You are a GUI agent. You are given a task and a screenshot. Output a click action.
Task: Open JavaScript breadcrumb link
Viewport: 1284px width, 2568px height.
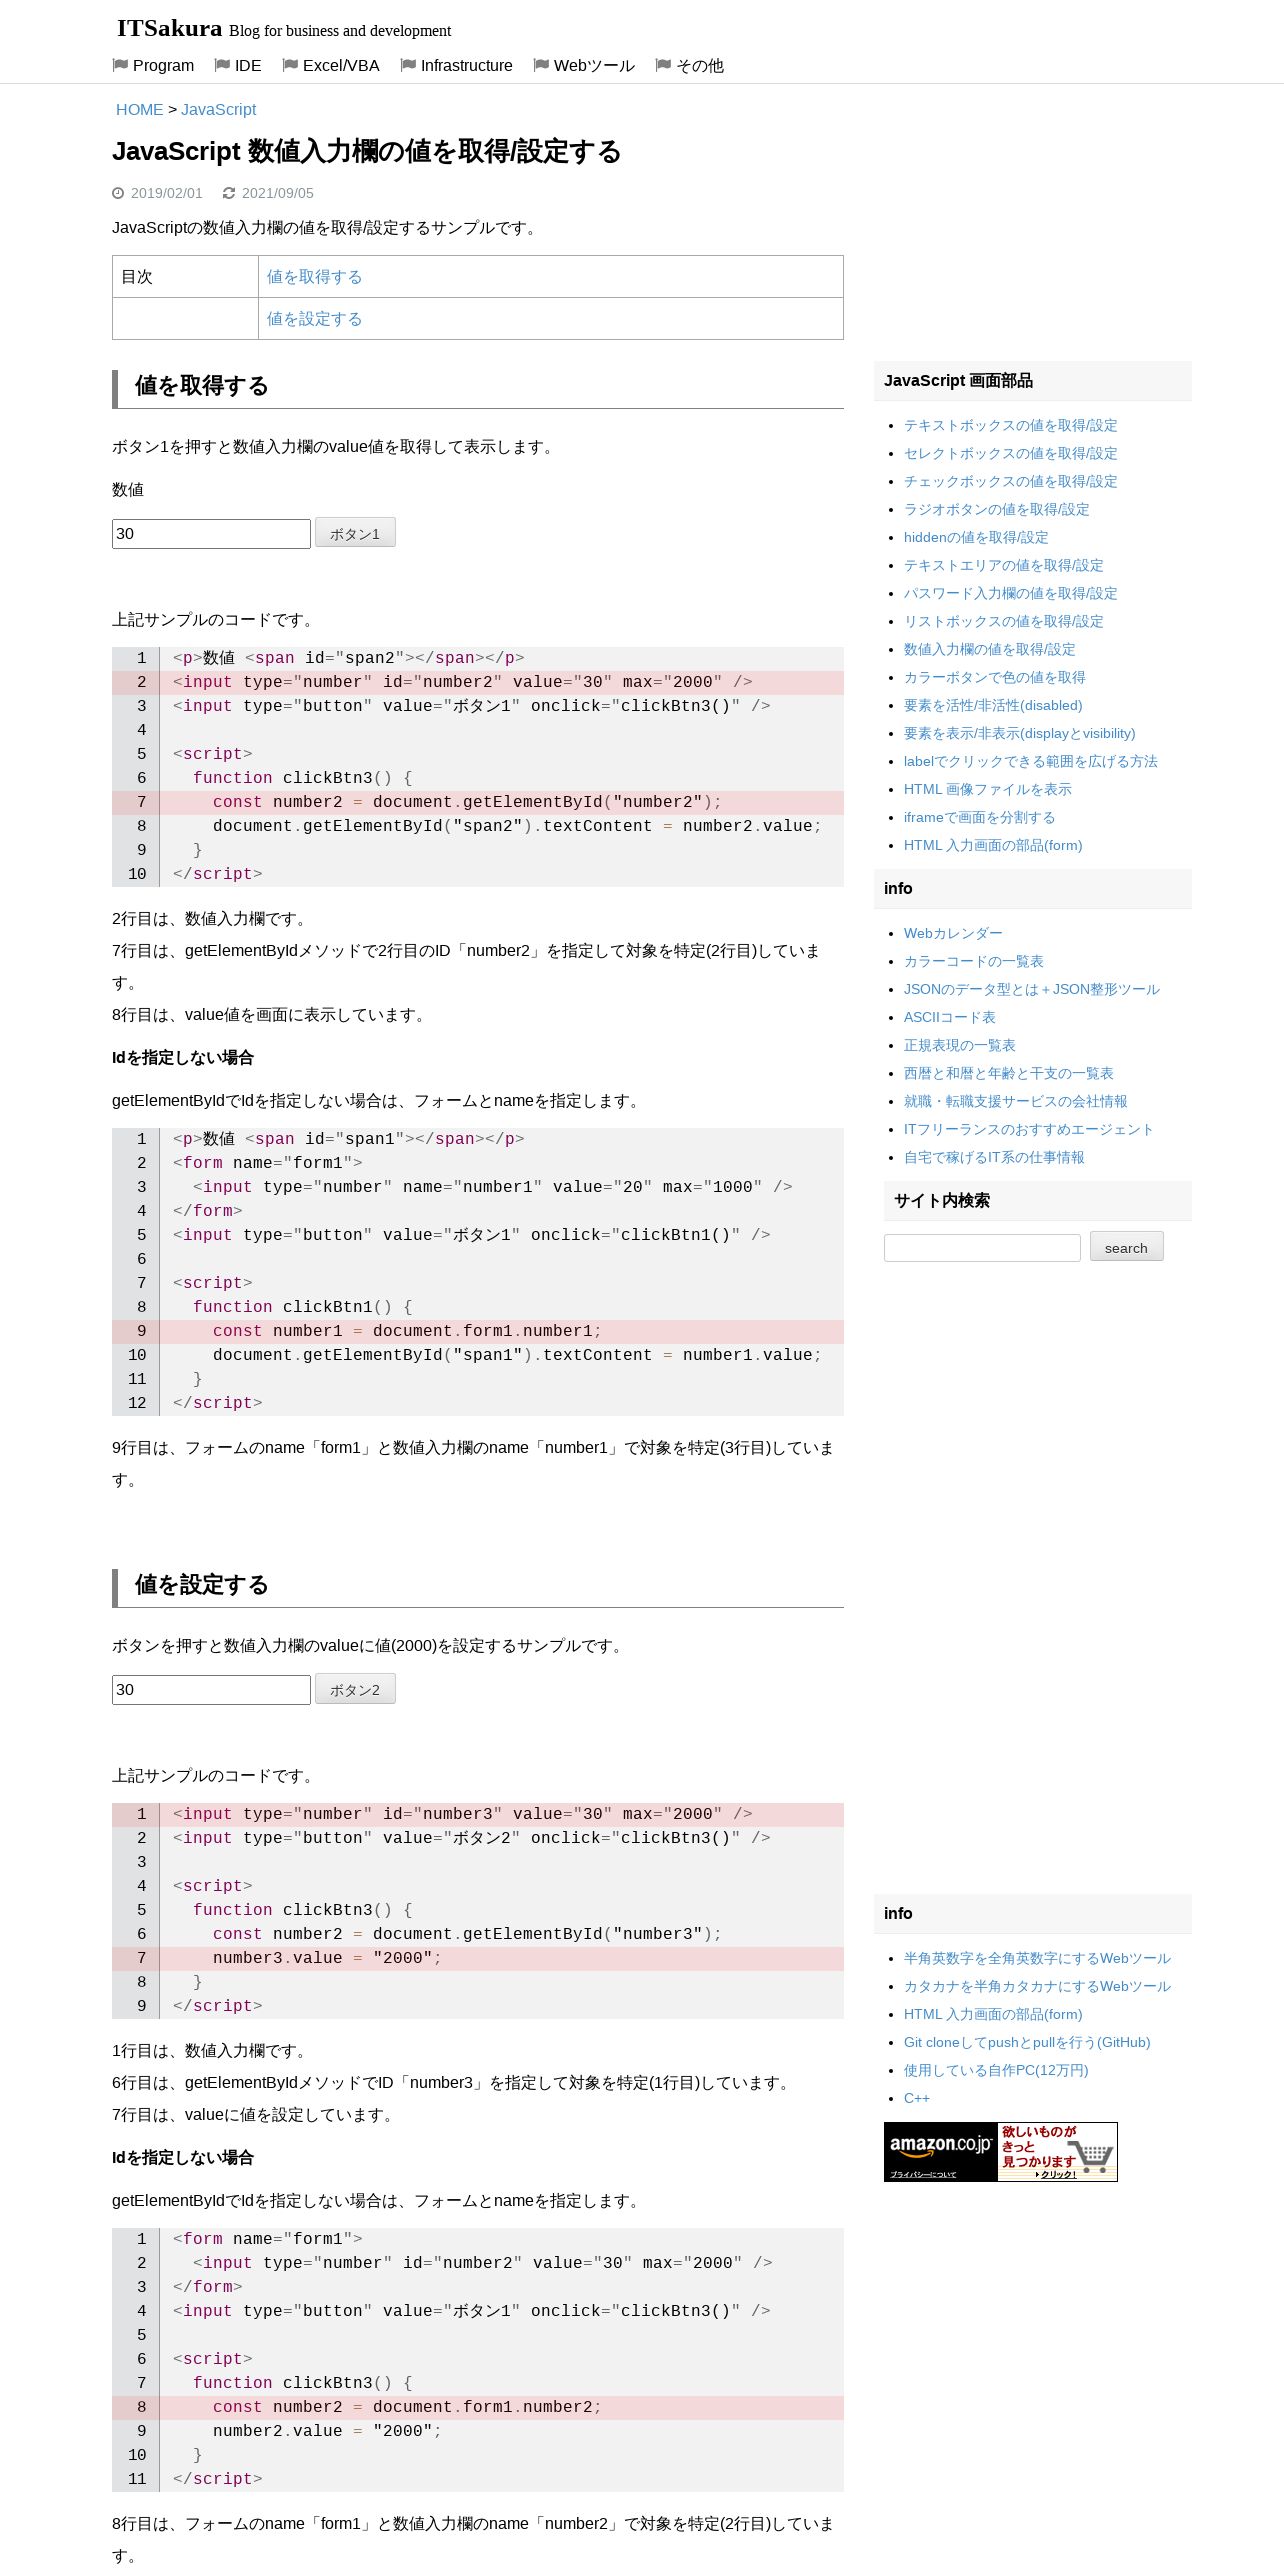click(218, 110)
